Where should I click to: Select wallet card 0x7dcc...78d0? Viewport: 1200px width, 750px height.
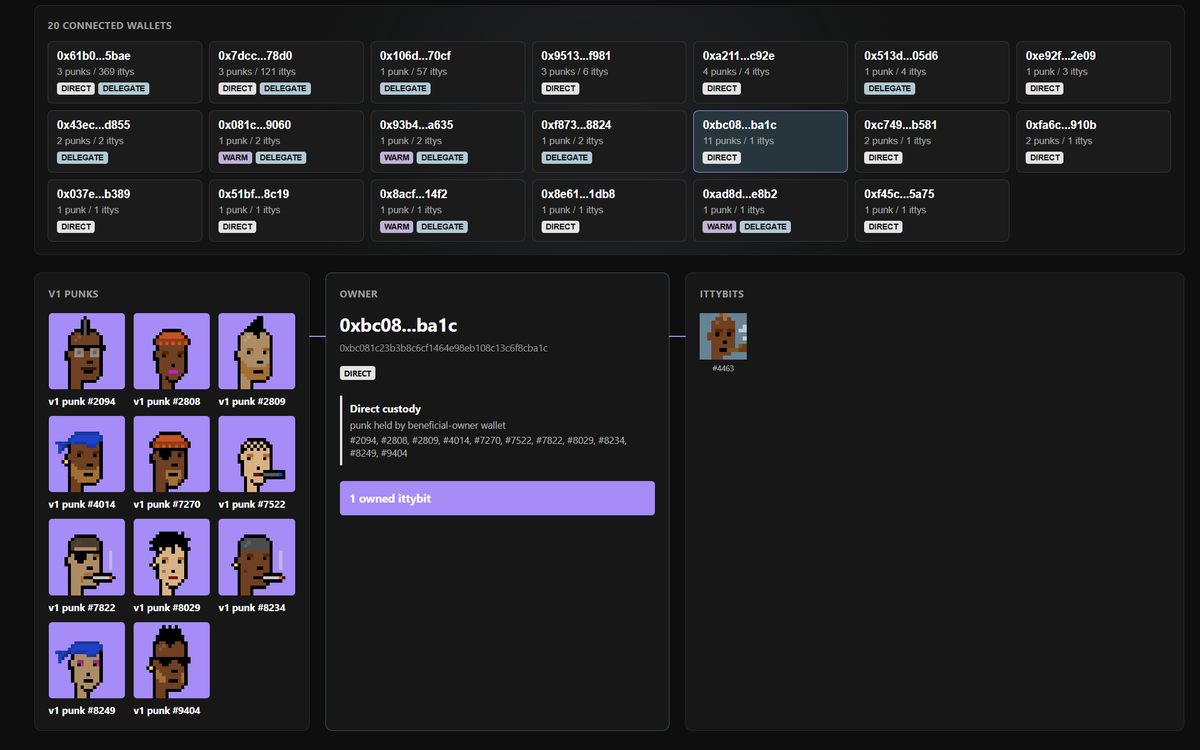coord(286,72)
